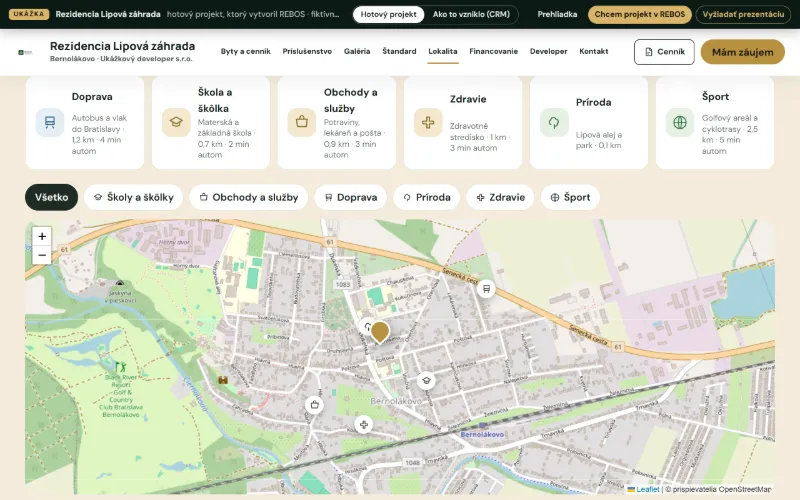Click the cross icon in Zdravie card
Screen dimensions: 800x500
(x=428, y=122)
